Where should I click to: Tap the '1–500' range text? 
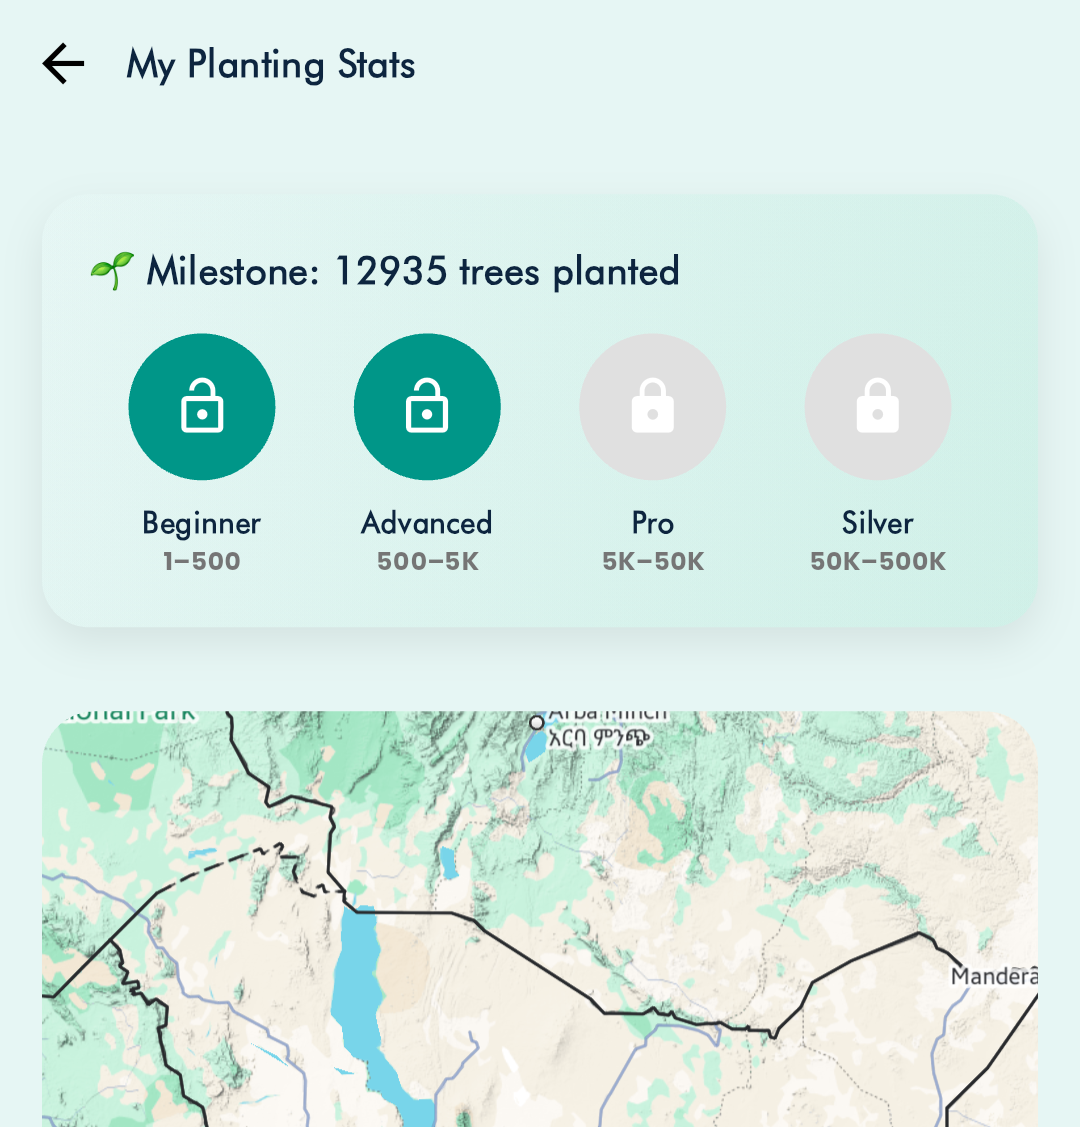(x=202, y=561)
